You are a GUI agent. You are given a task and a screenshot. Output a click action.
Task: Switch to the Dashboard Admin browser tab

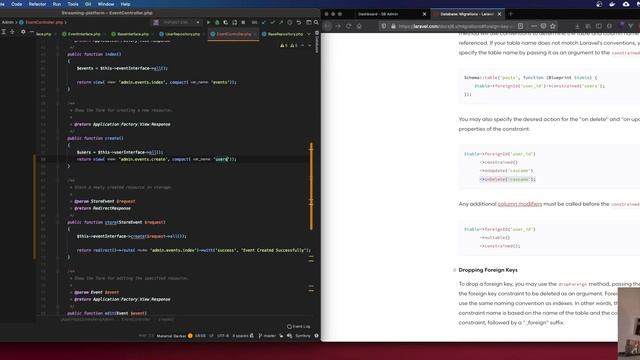(x=378, y=14)
